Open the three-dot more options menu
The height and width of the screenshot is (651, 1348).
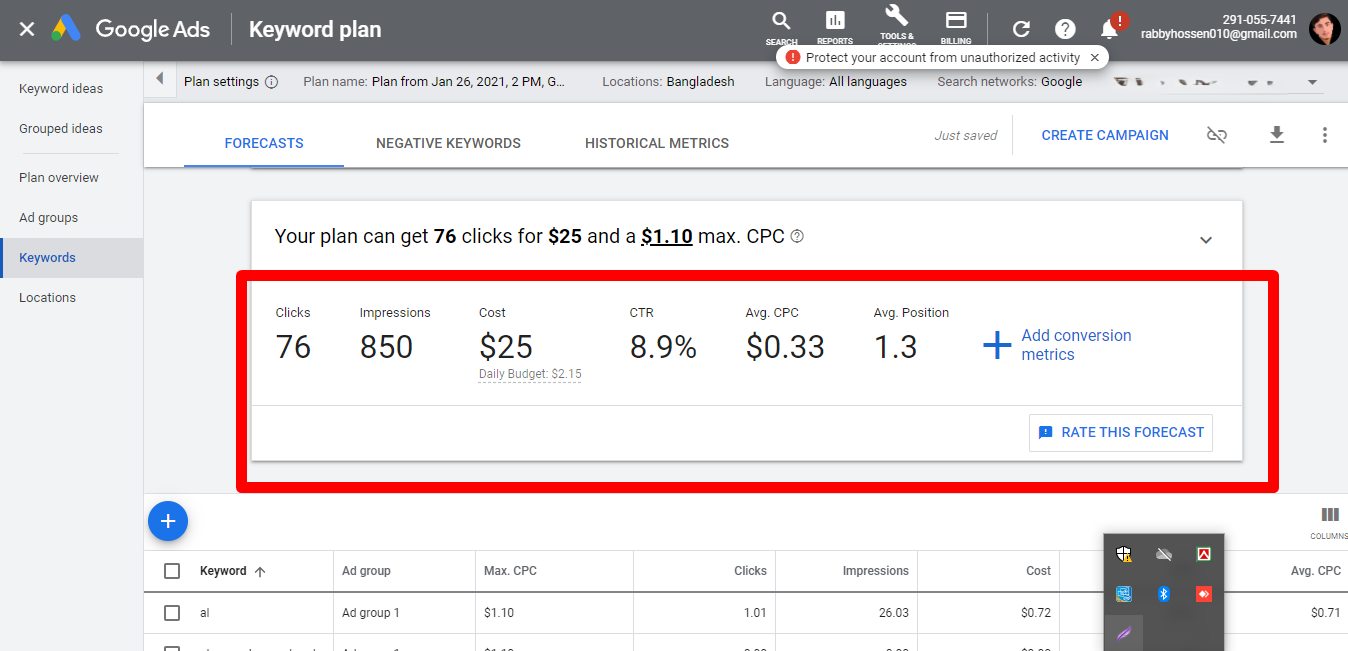pos(1324,135)
